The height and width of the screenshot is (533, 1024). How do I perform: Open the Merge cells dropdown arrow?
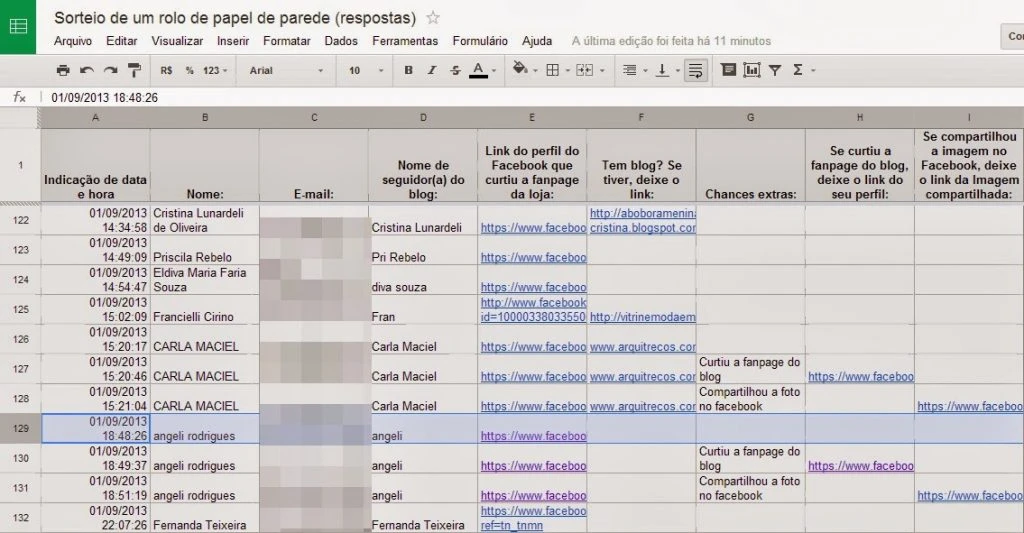602,71
